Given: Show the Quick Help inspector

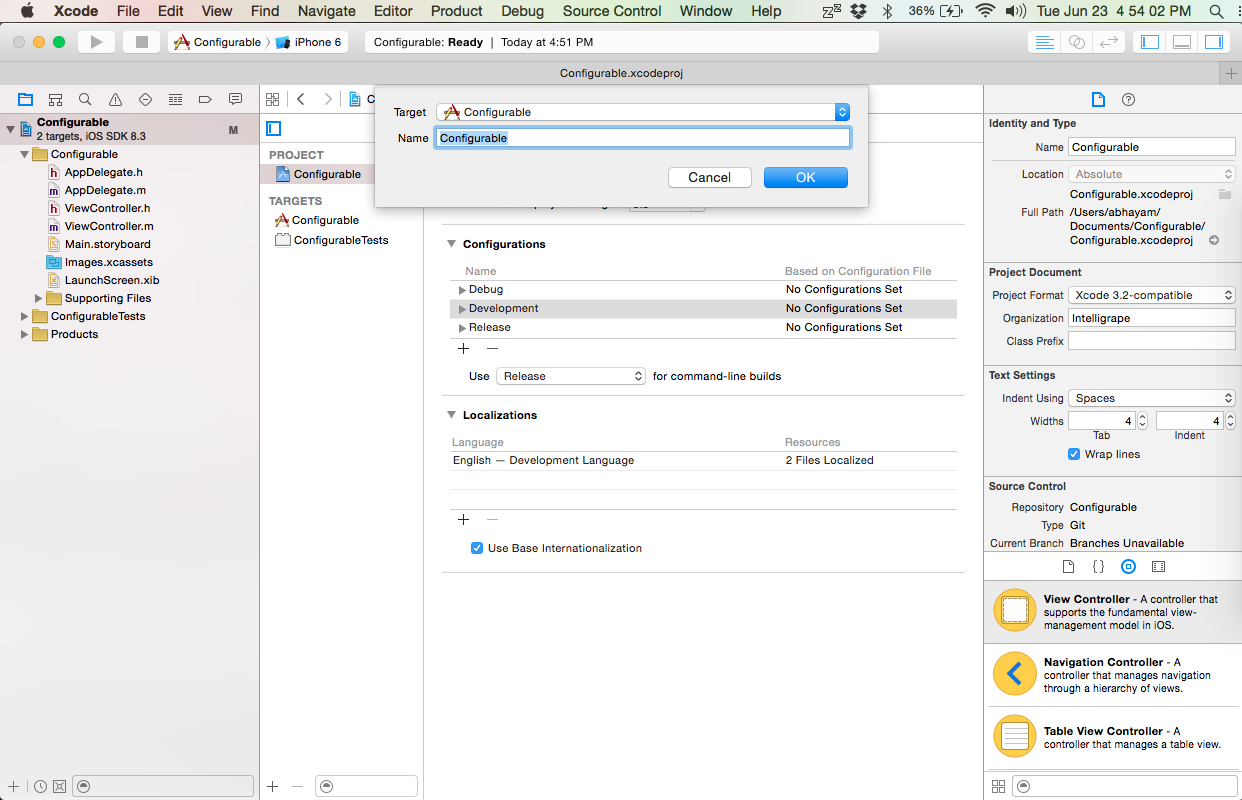Looking at the screenshot, I should pos(1128,99).
